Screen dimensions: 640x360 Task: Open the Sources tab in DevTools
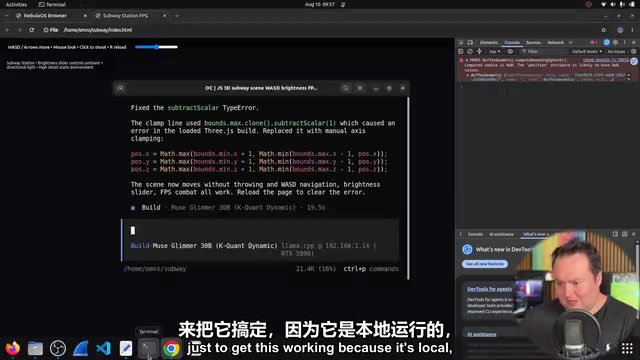tap(533, 42)
